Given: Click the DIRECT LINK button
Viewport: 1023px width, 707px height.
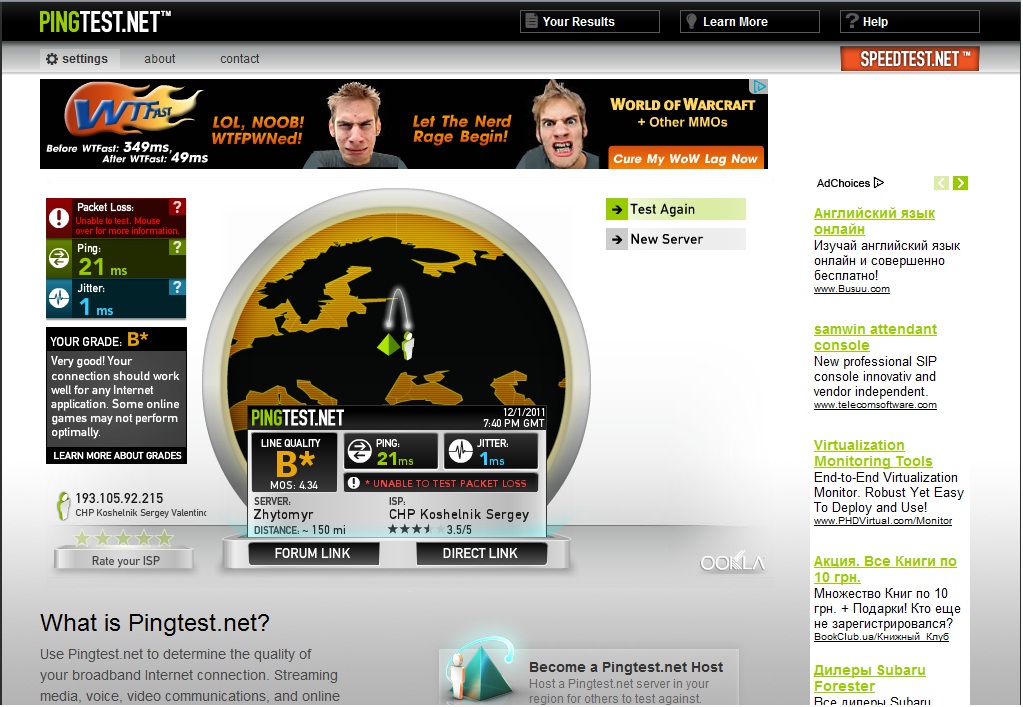Looking at the screenshot, I should coord(480,553).
